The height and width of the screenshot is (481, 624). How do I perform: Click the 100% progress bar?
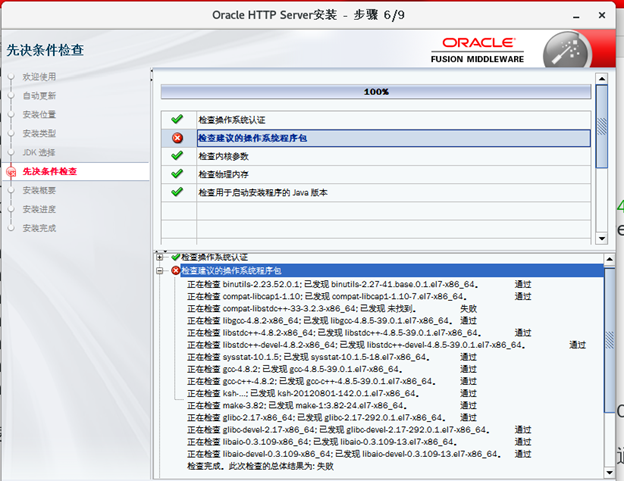point(376,92)
